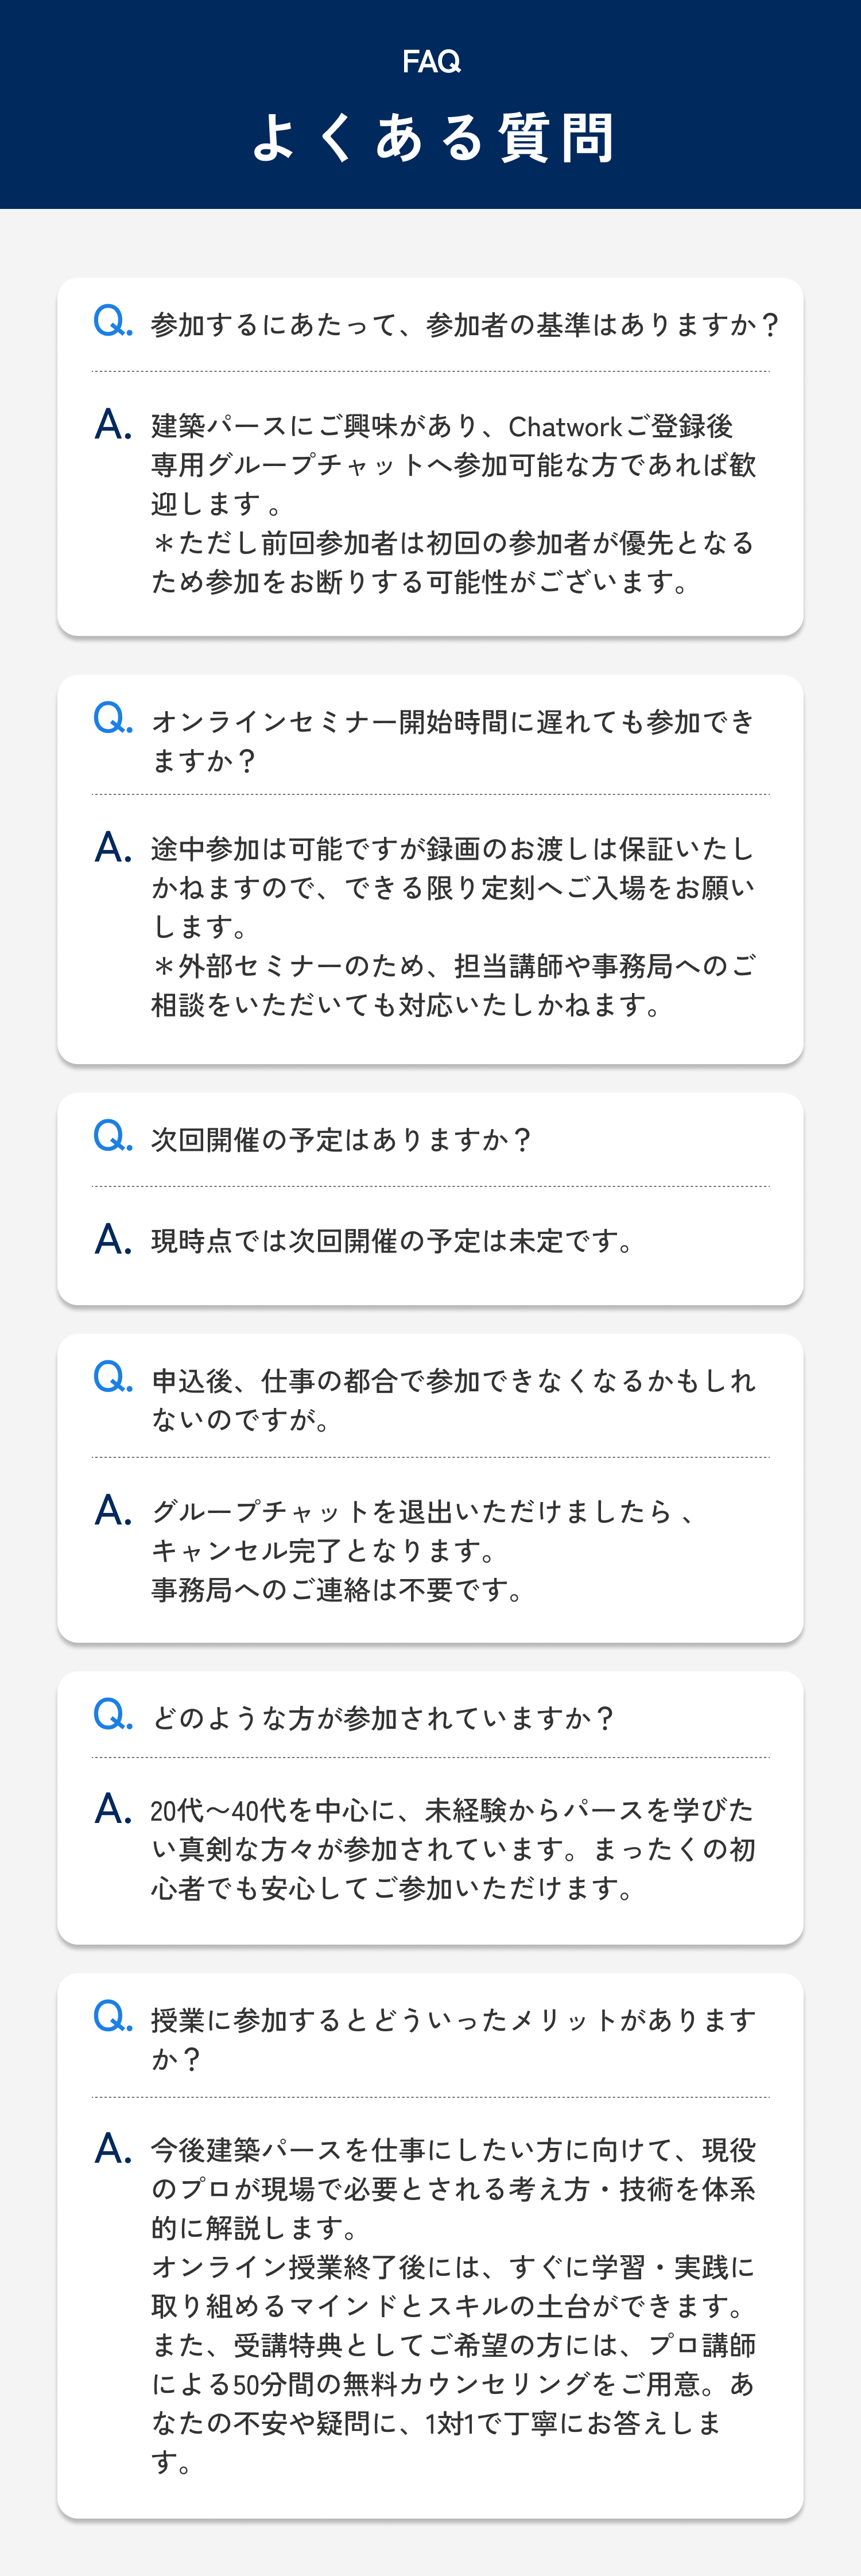This screenshot has width=861, height=2576.
Task: Click the Q. icon of the どのような方 question
Action: [112, 1715]
